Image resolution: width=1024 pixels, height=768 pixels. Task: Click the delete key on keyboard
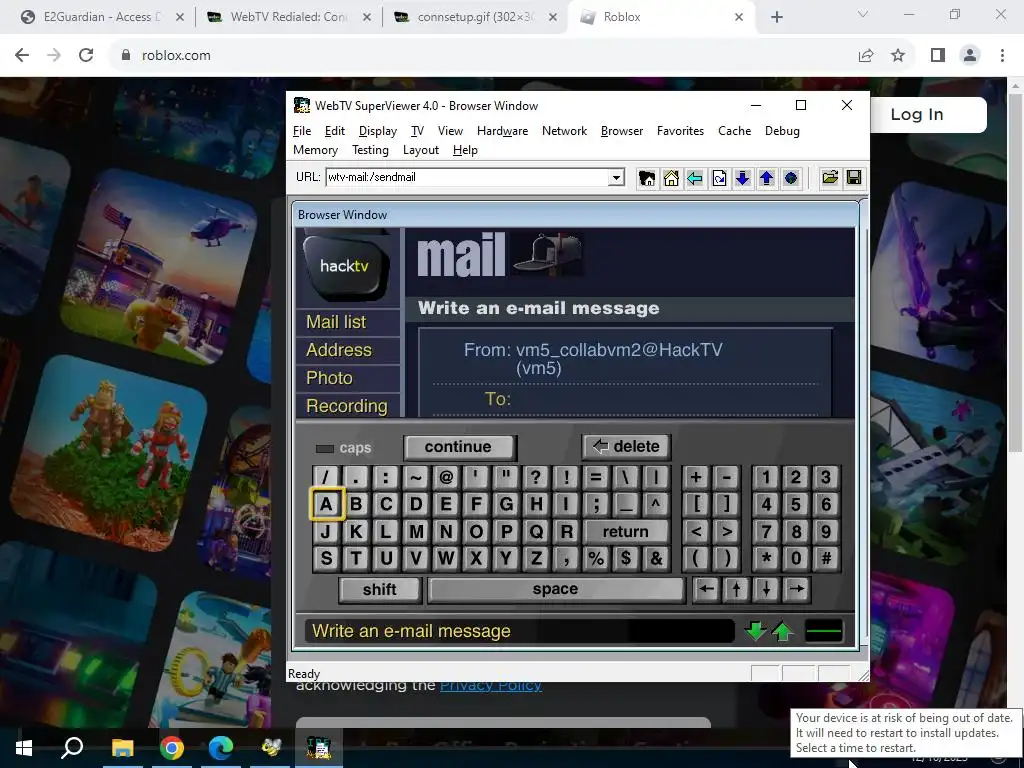[x=626, y=447]
